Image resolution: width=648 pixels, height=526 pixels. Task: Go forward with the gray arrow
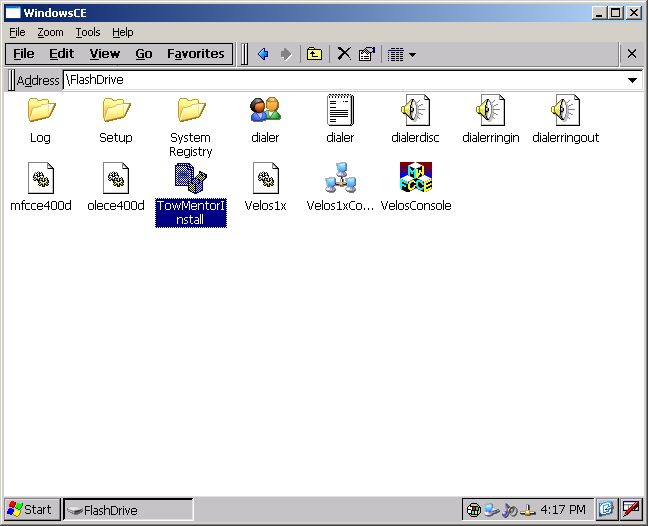[x=286, y=54]
